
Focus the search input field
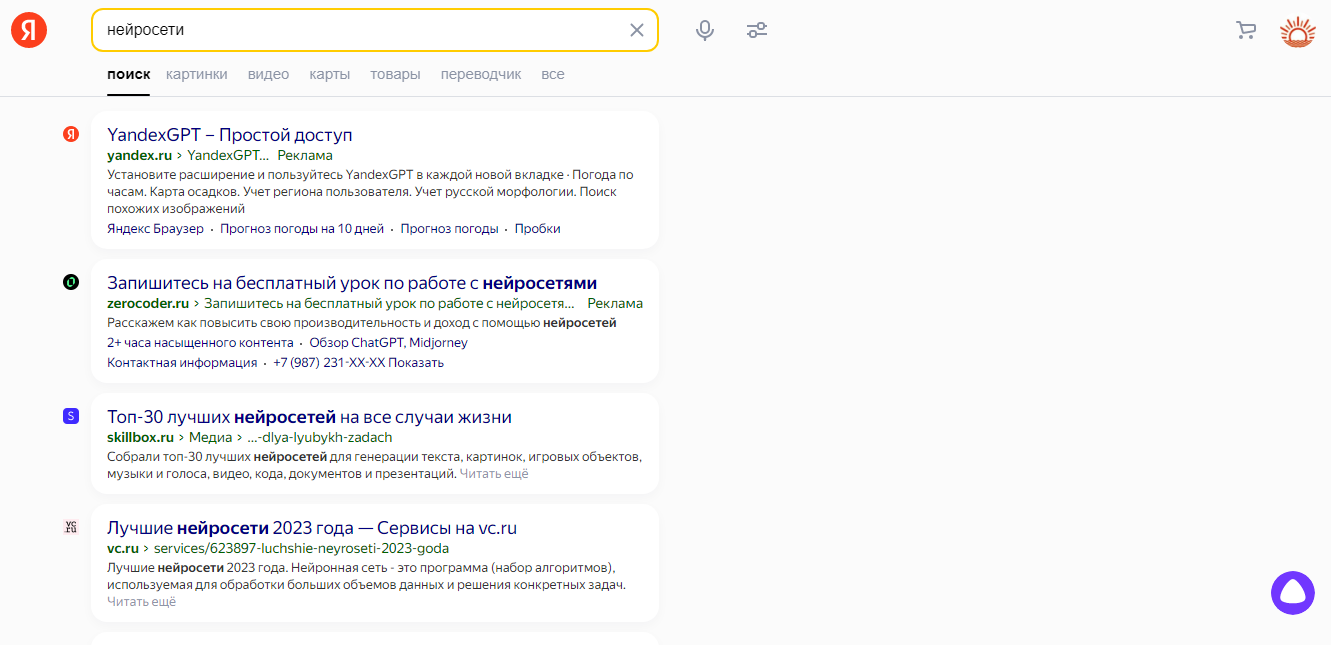pyautogui.click(x=360, y=30)
